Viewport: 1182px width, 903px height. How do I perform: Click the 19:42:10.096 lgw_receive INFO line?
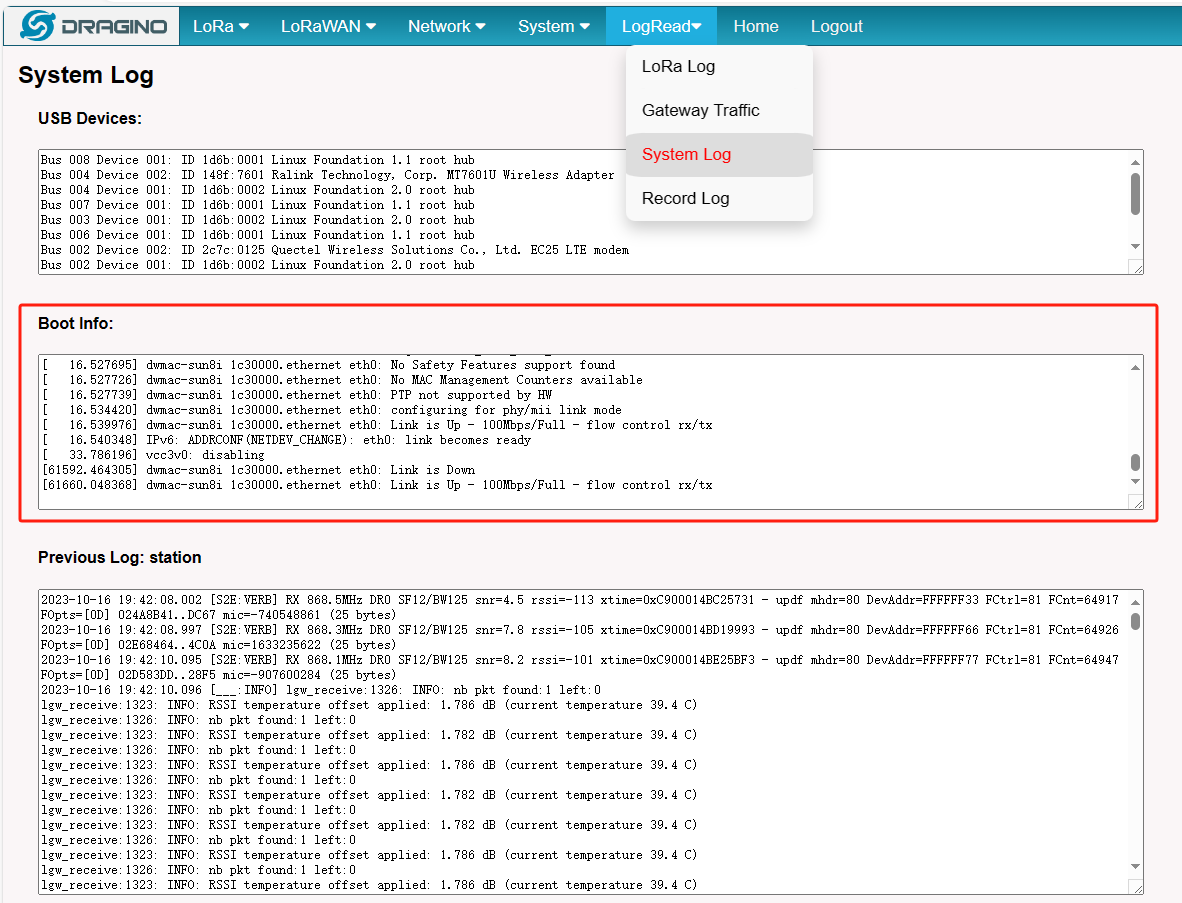coord(321,690)
